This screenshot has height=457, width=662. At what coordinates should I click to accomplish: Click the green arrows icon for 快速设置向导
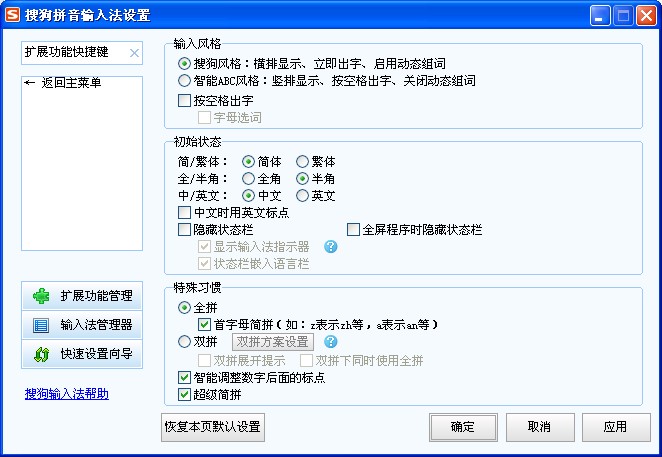click(x=41, y=354)
